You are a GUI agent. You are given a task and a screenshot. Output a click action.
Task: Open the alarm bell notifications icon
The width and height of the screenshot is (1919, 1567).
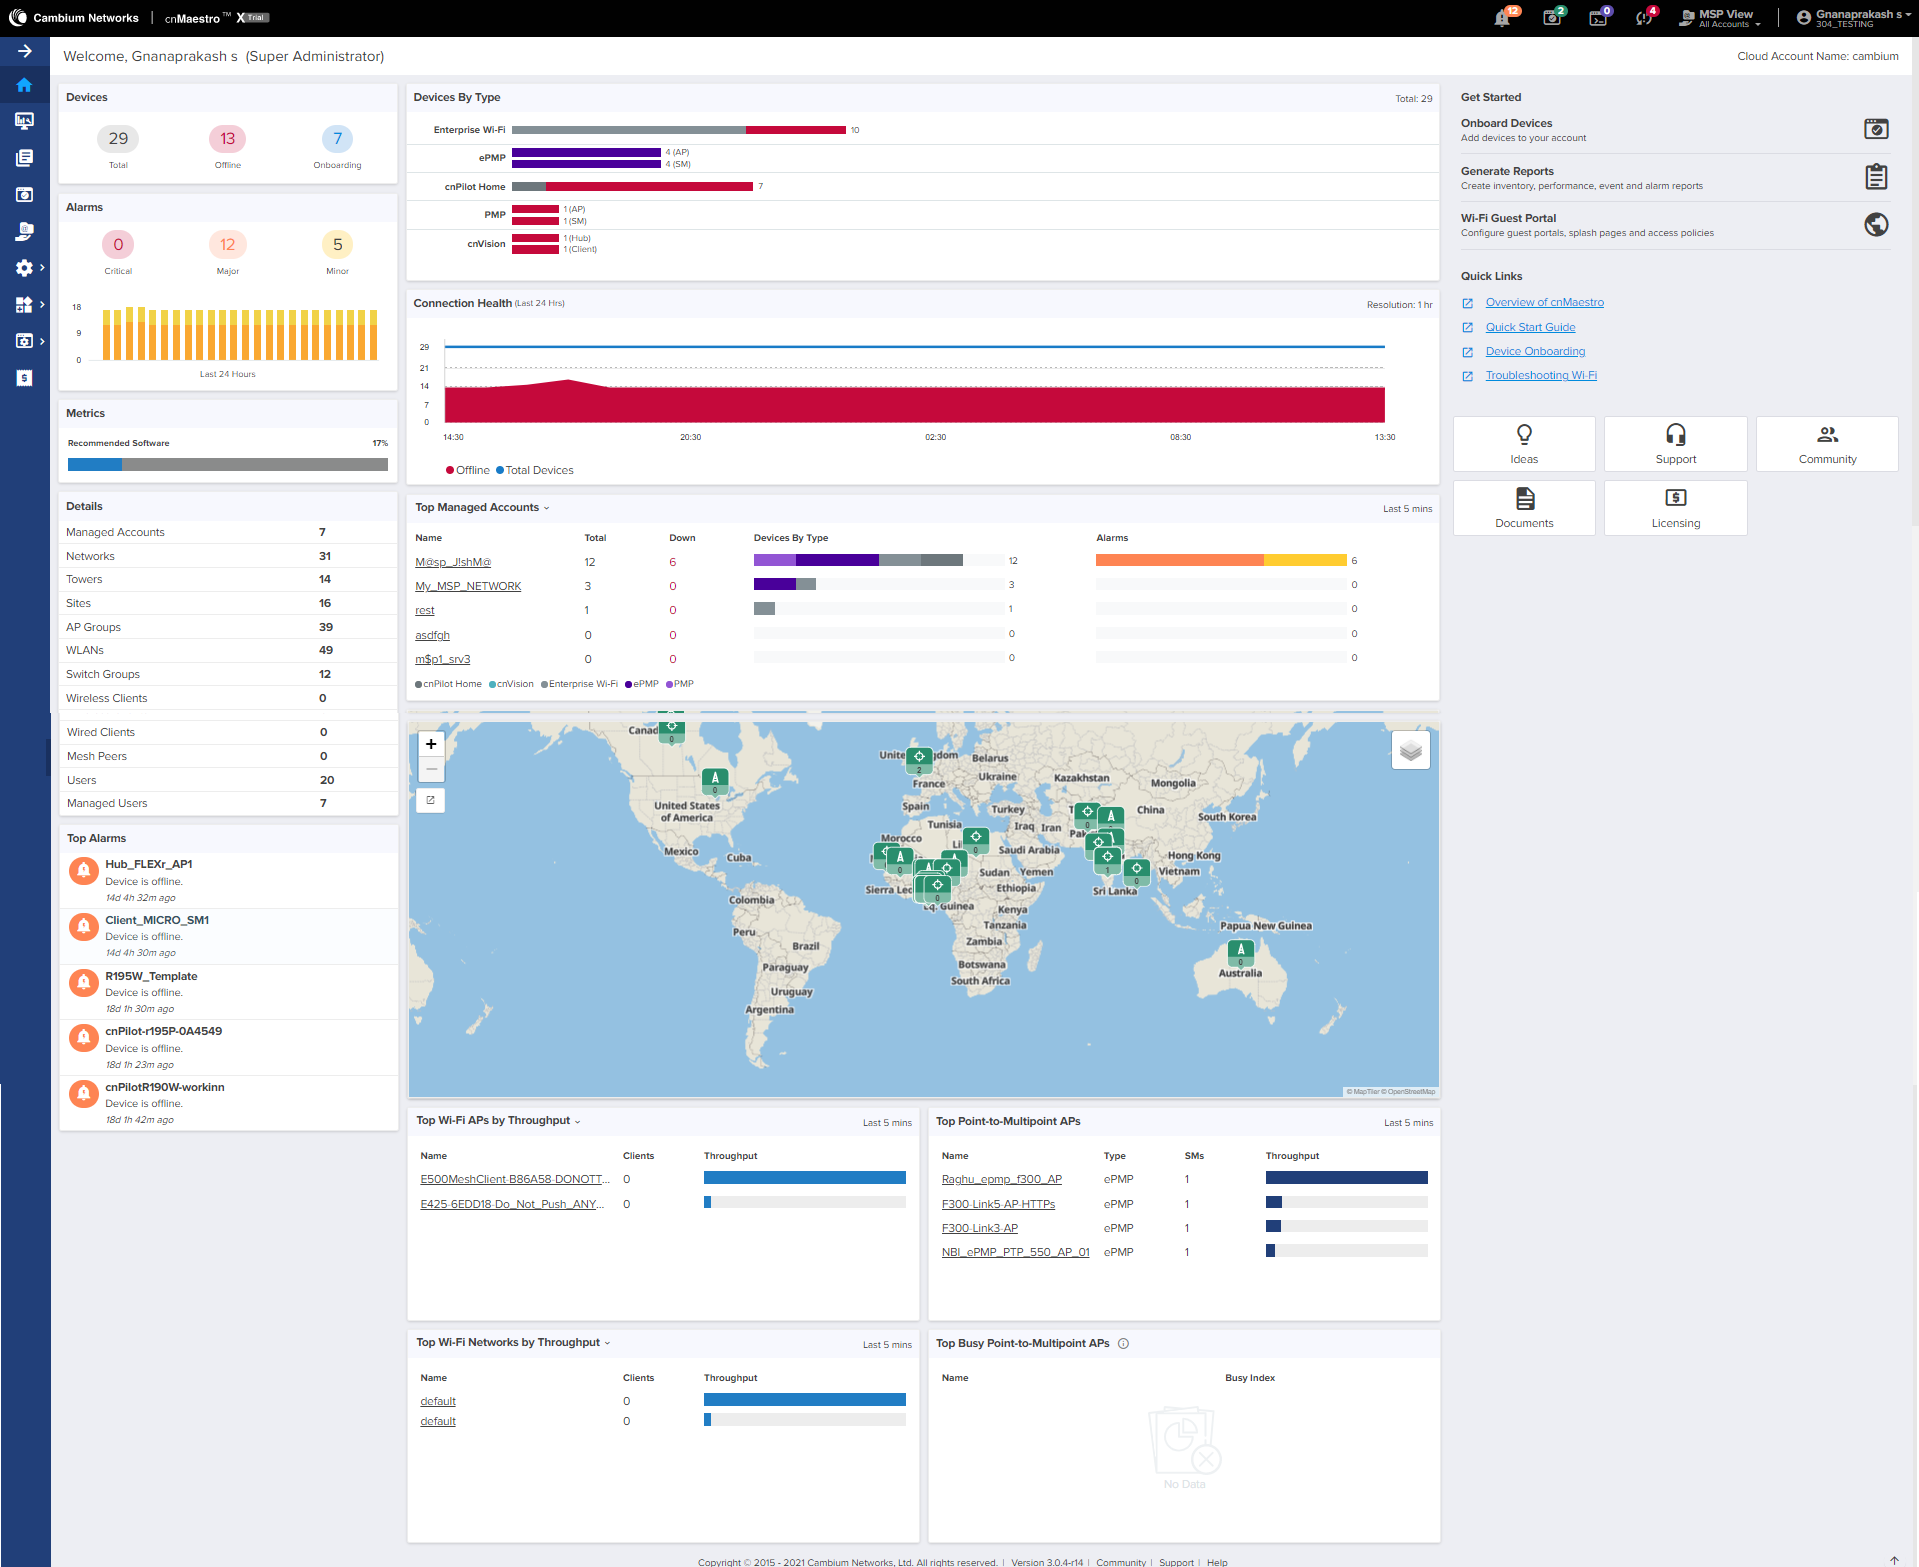tap(1502, 18)
